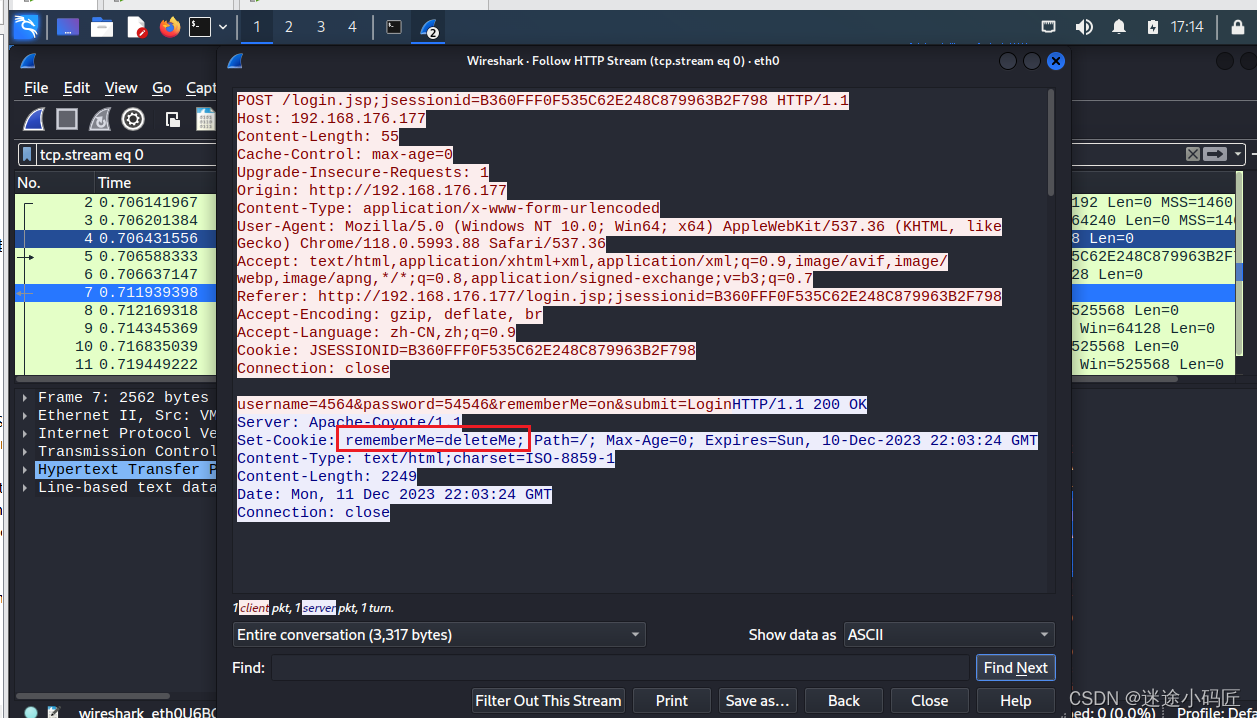Viewport: 1257px width, 718px height.
Task: Expand the Frame 7 tree node
Action: (25, 397)
